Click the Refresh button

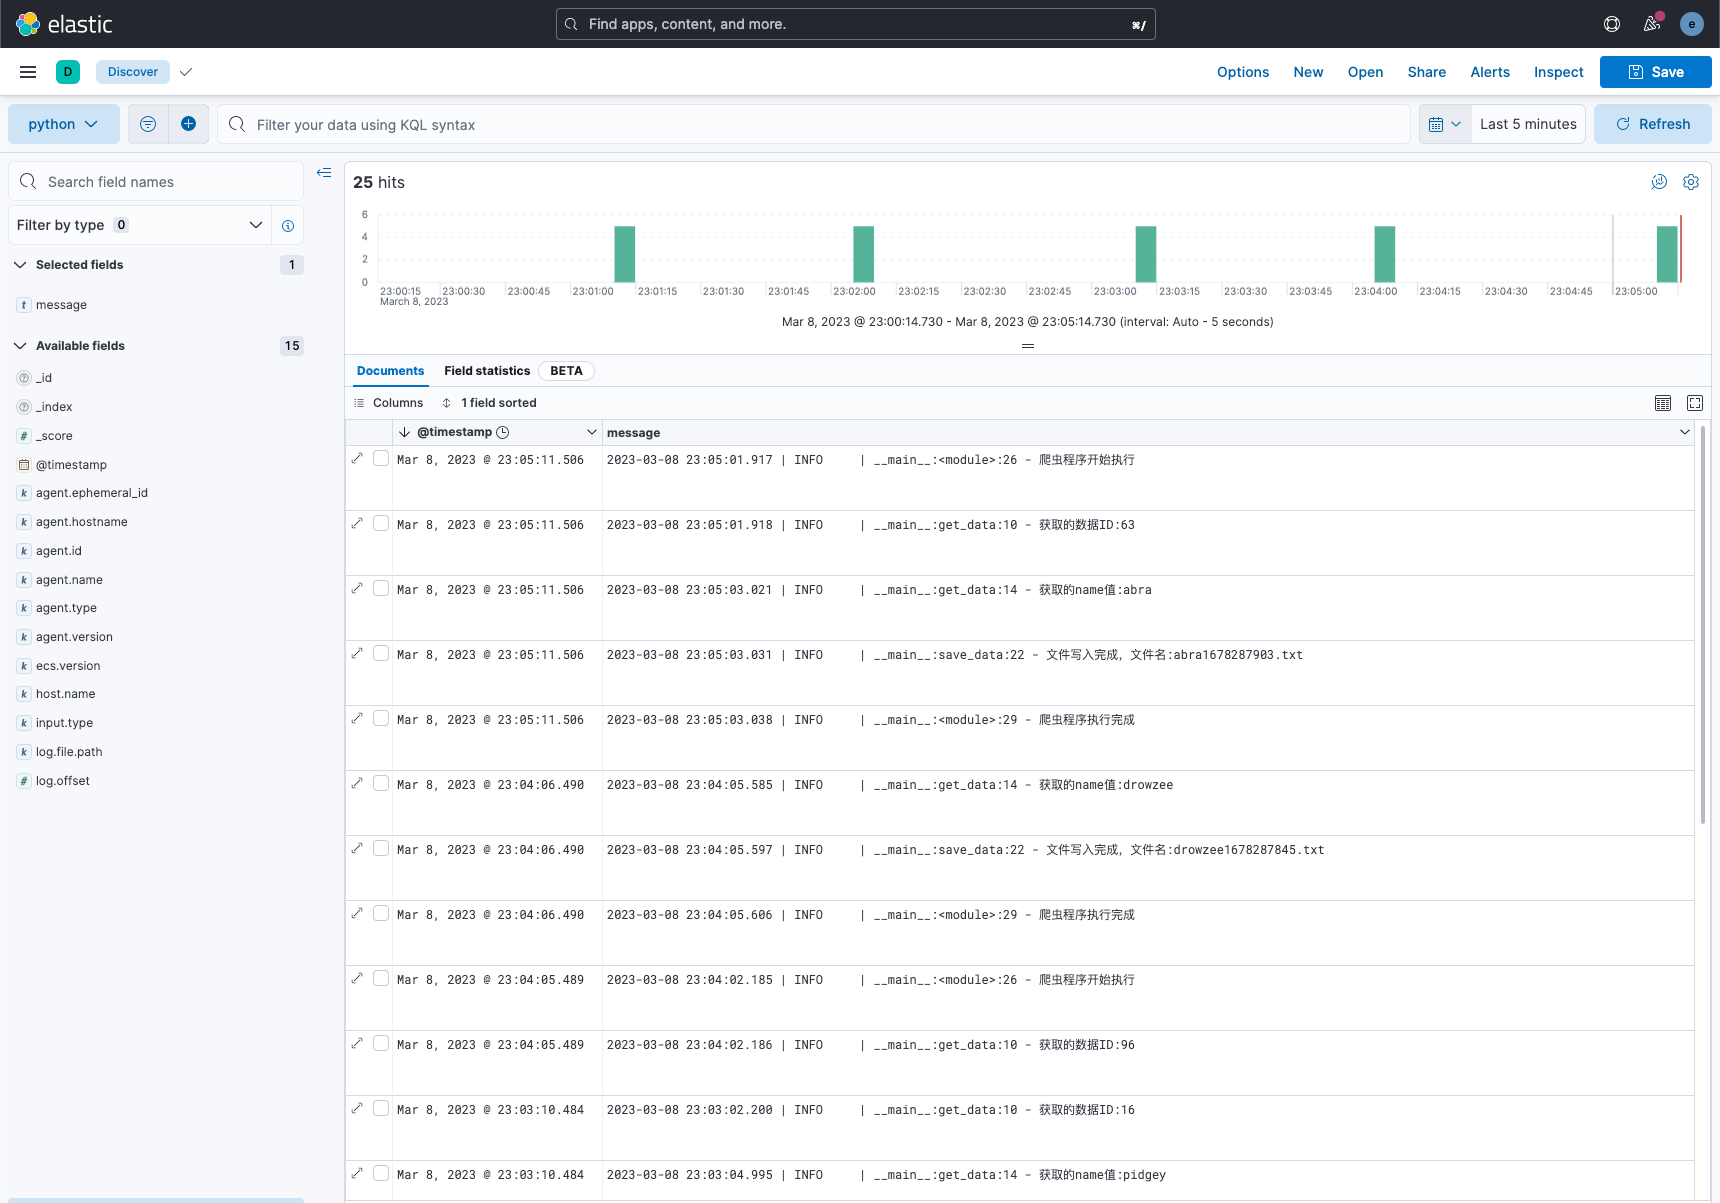click(x=1653, y=124)
